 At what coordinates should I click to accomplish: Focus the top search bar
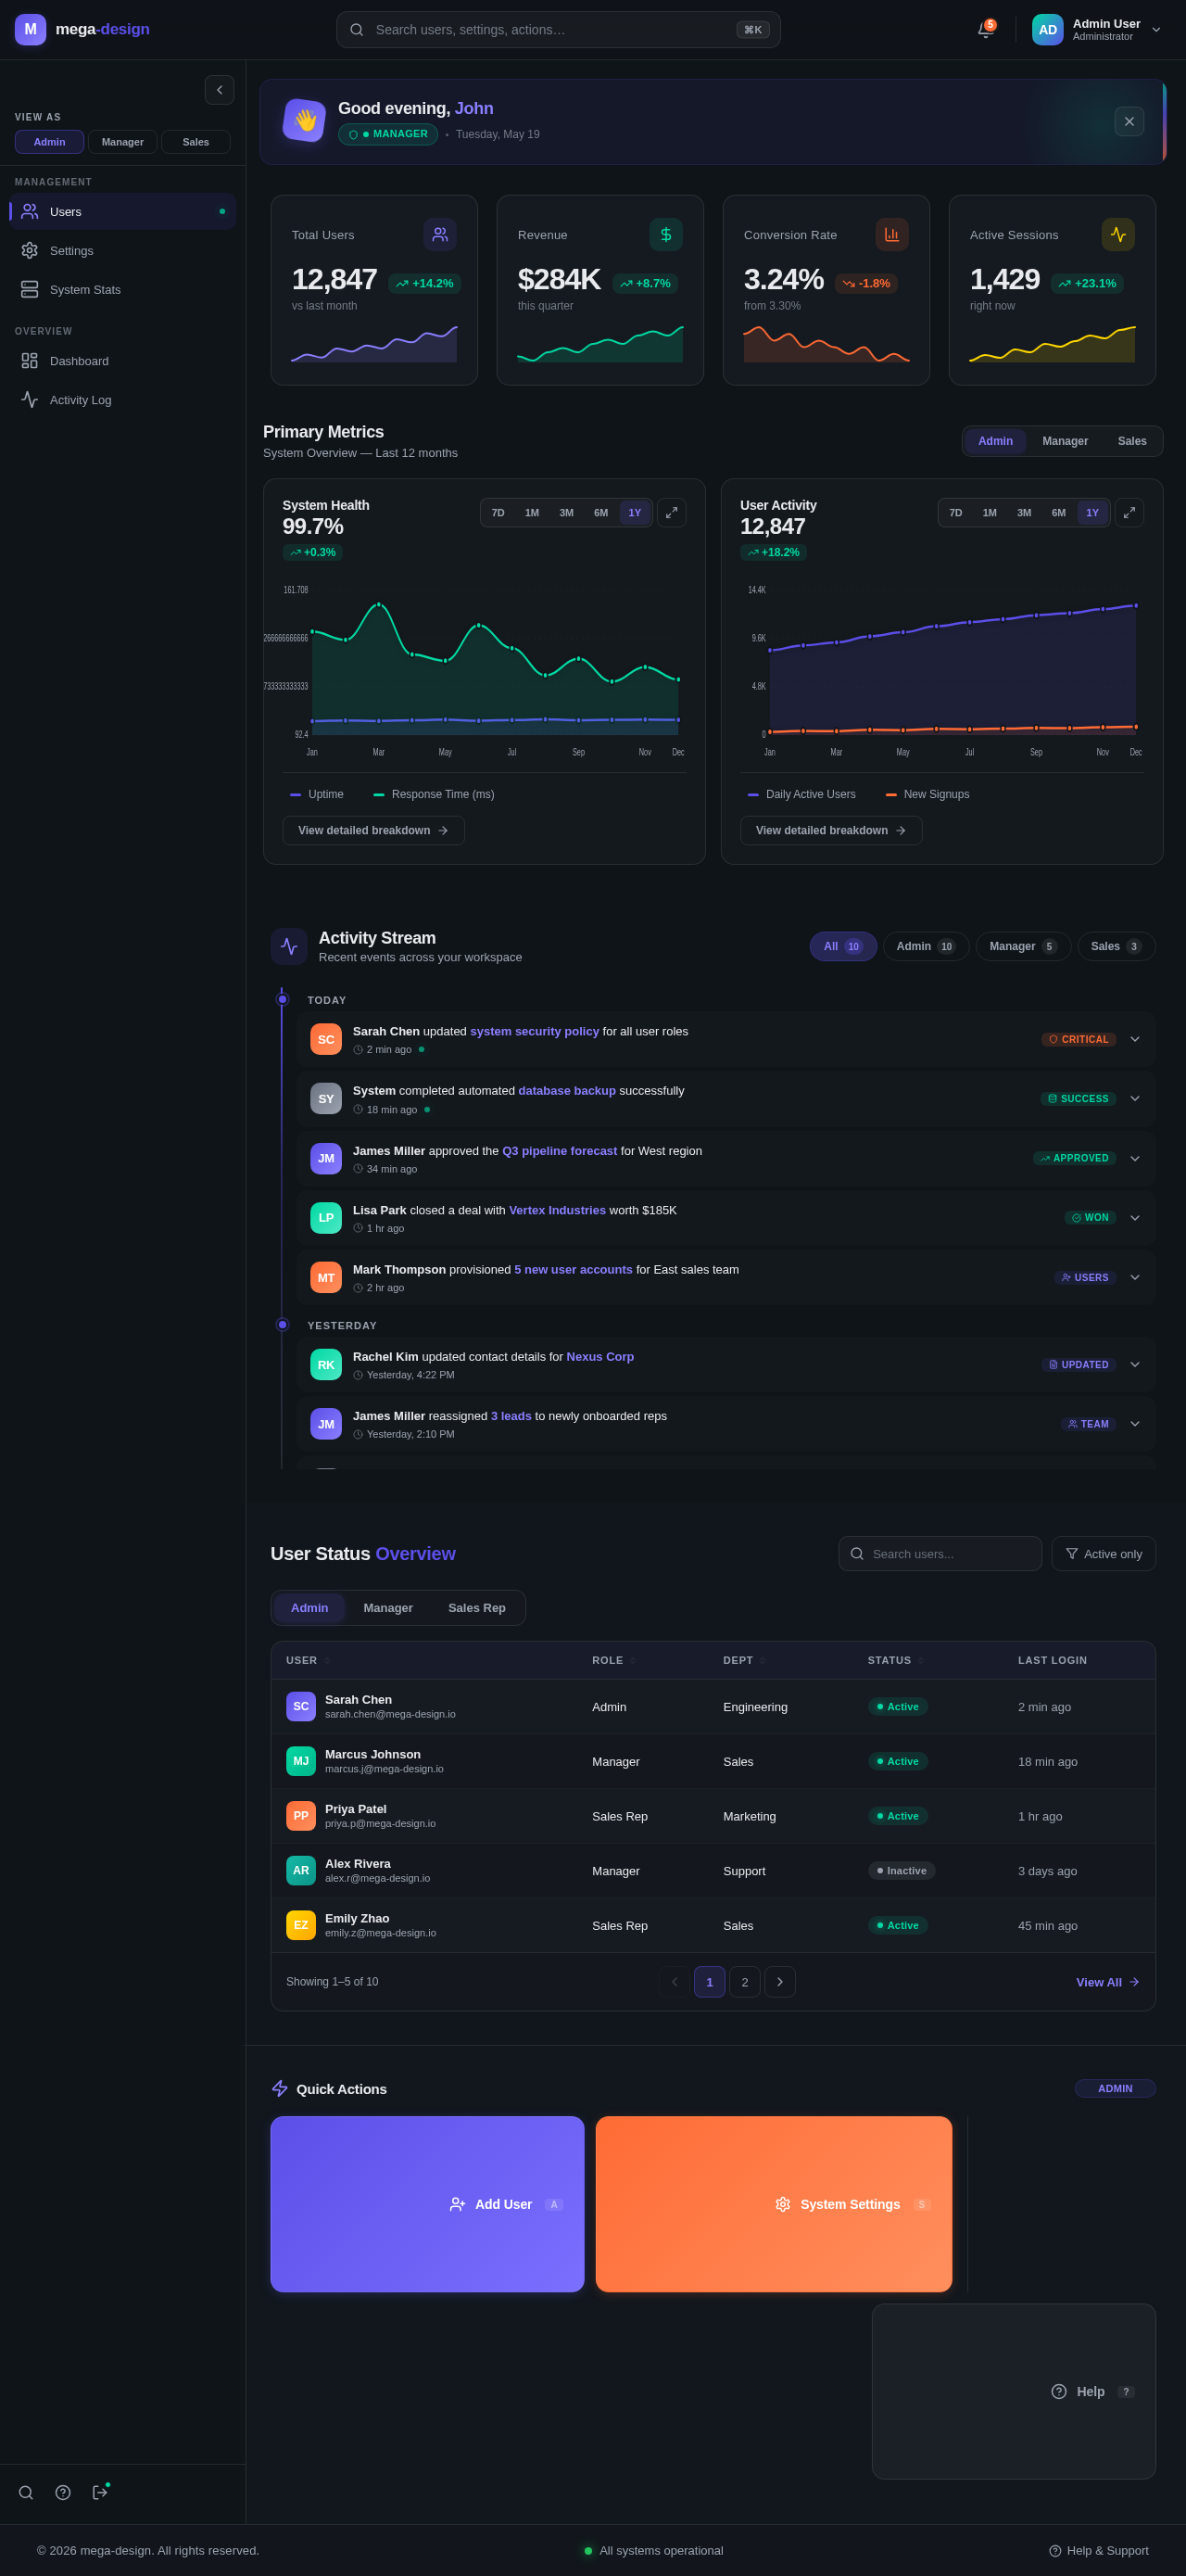click(x=558, y=30)
